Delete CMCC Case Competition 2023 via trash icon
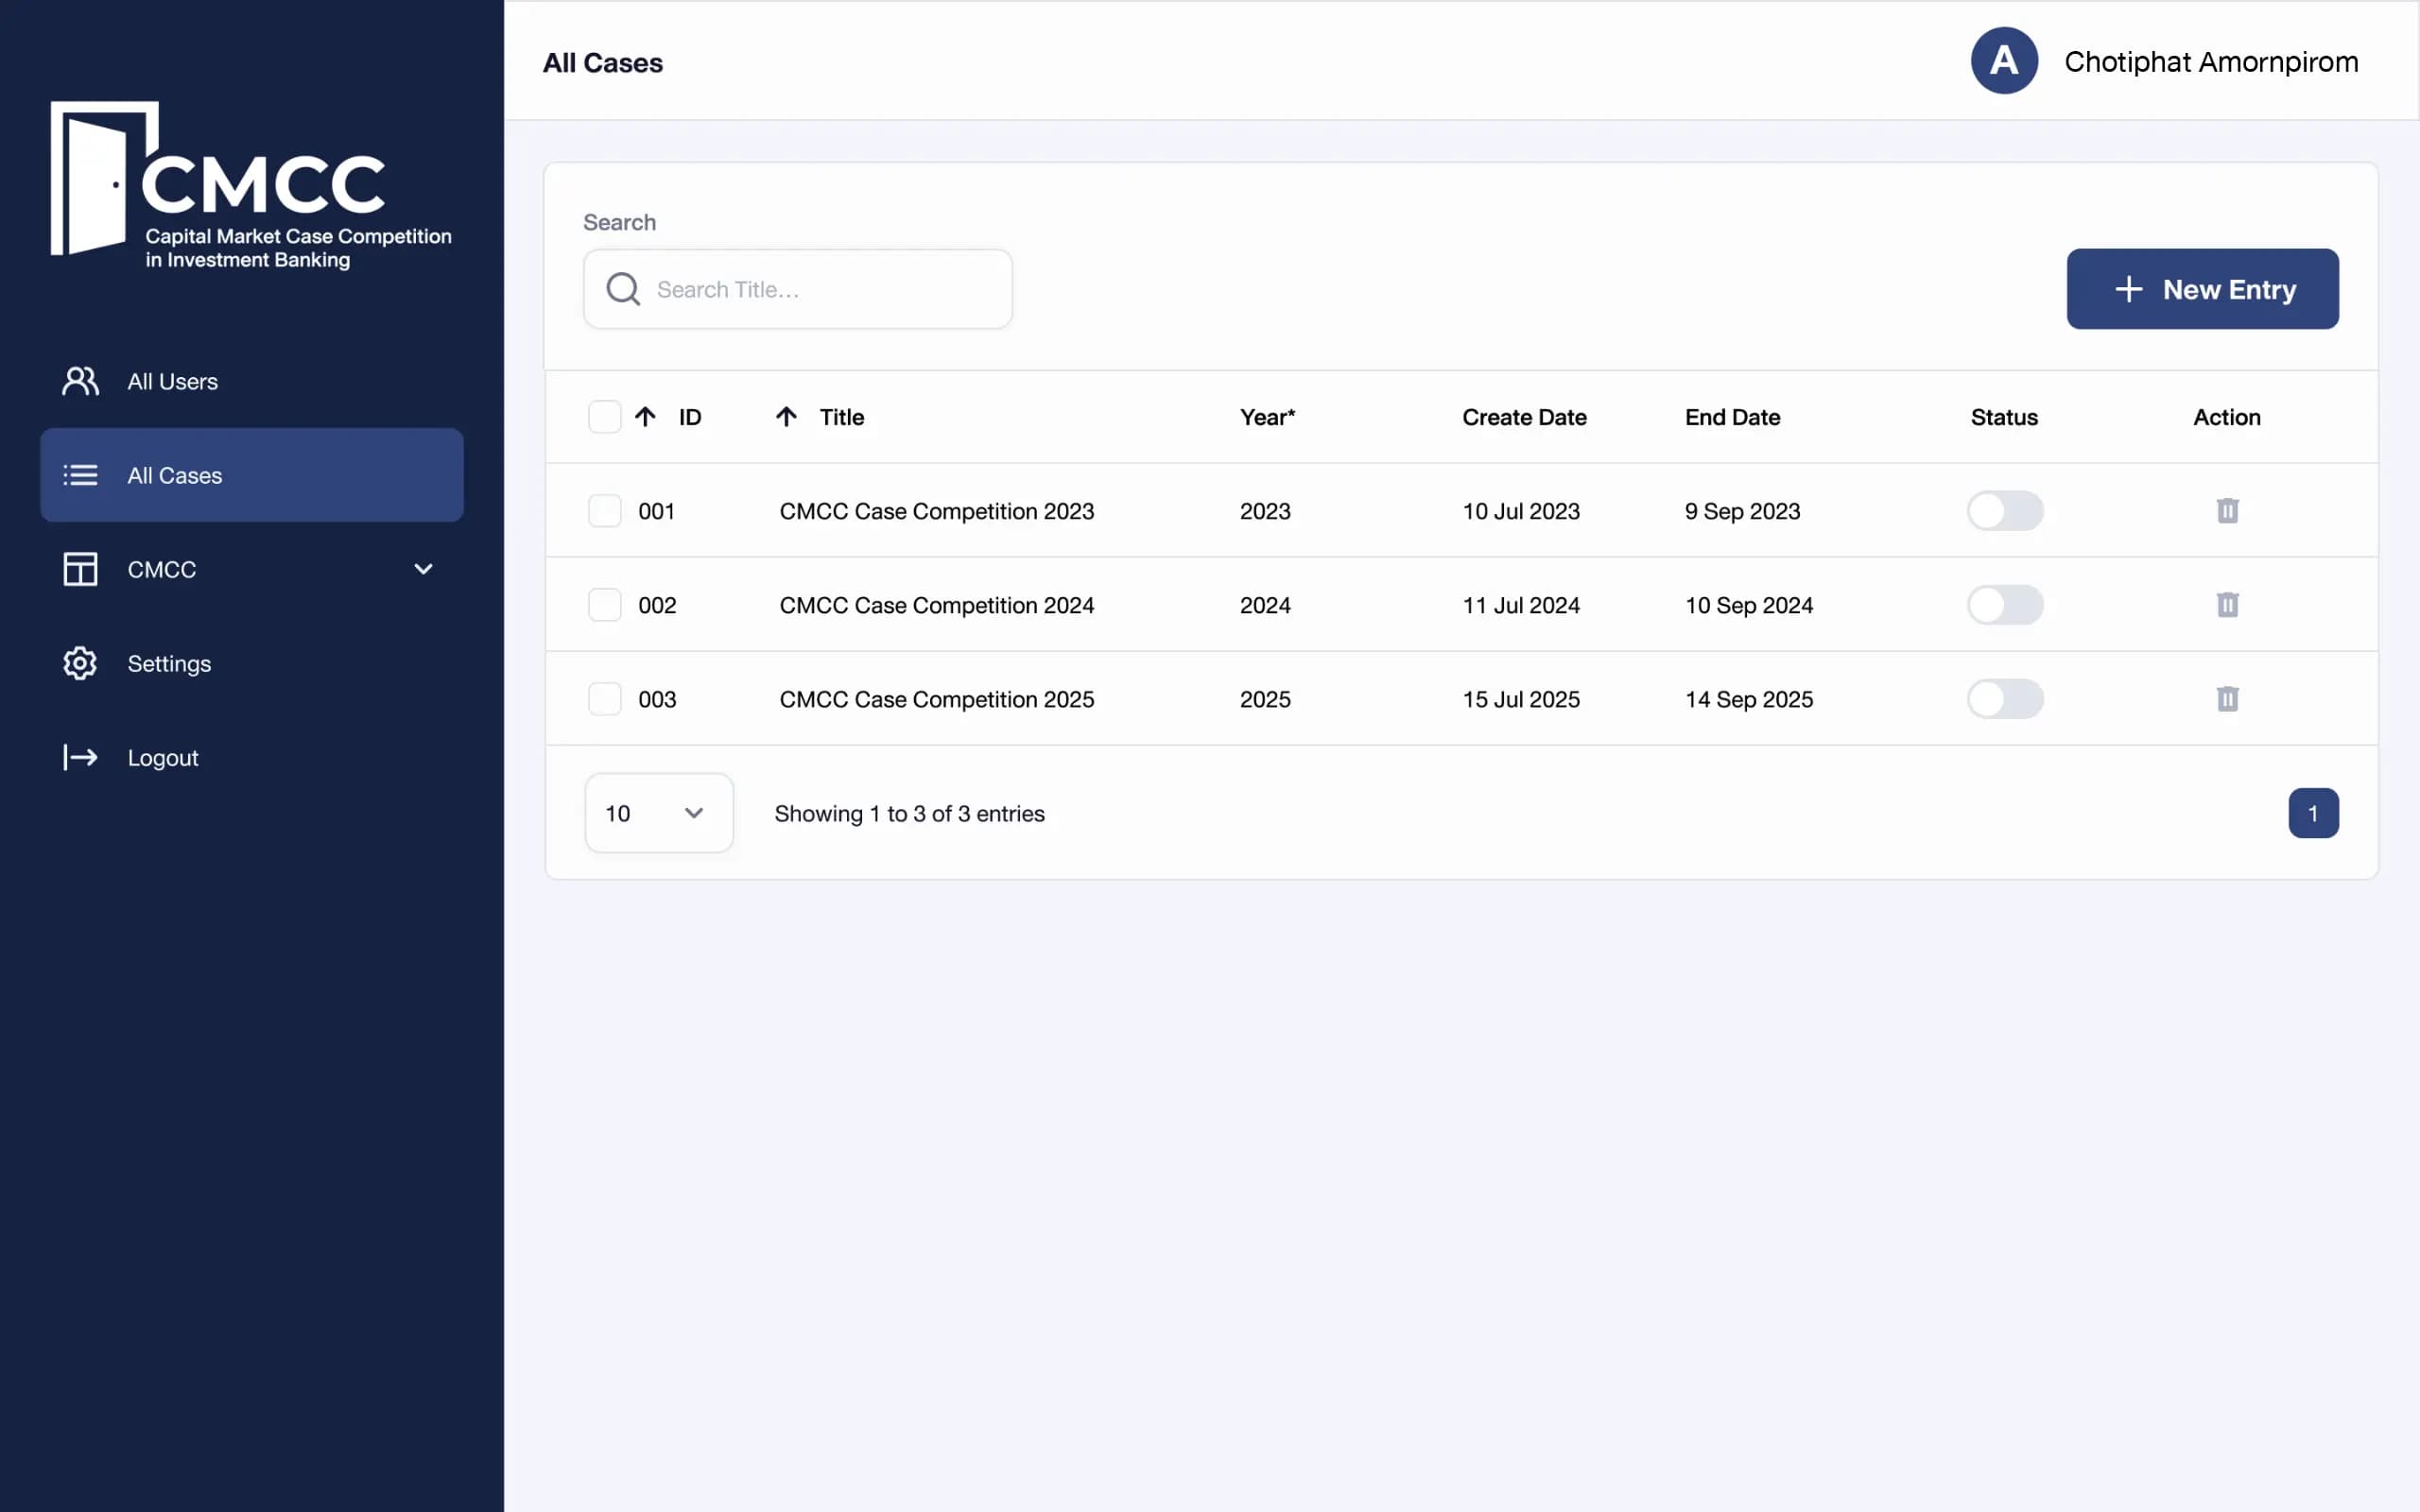 click(x=2227, y=511)
